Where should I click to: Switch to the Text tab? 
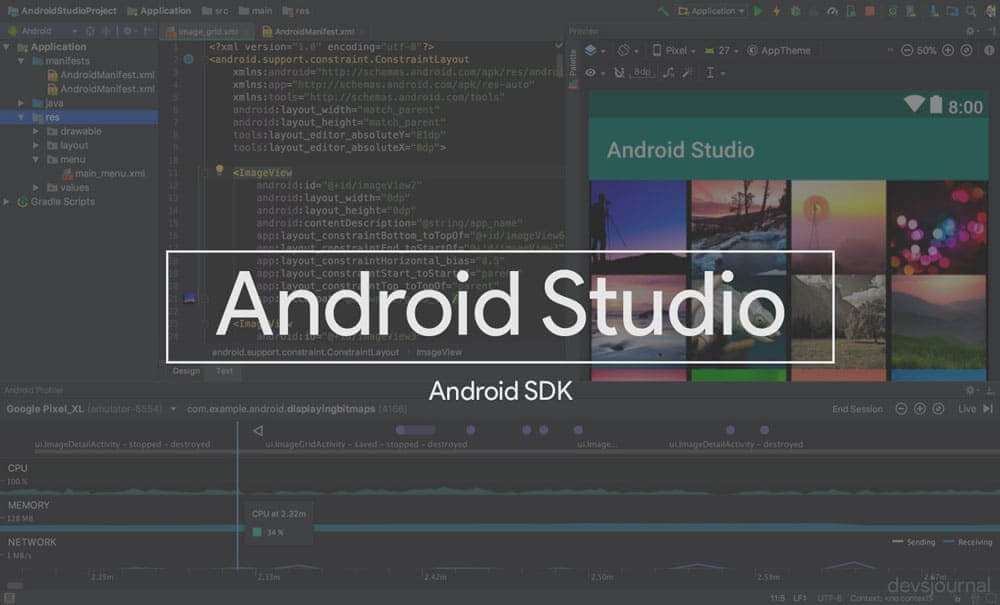pyautogui.click(x=224, y=371)
